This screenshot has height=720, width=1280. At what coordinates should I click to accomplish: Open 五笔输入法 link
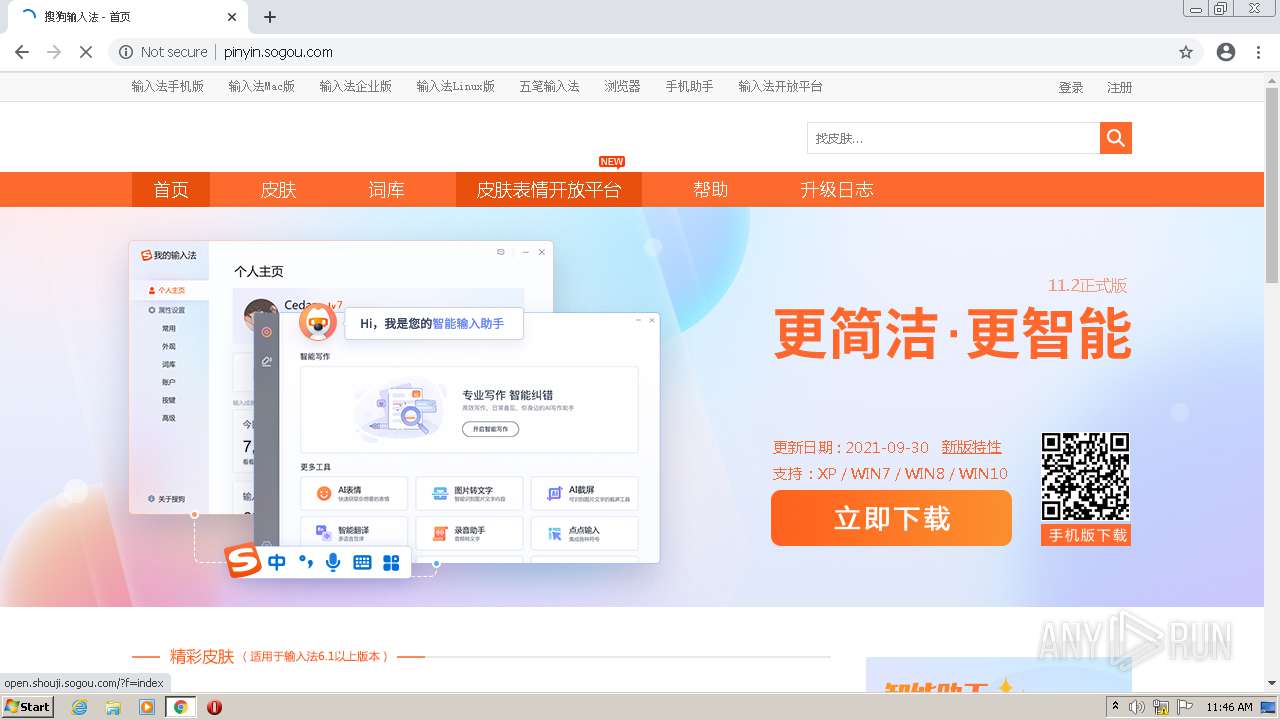(549, 86)
